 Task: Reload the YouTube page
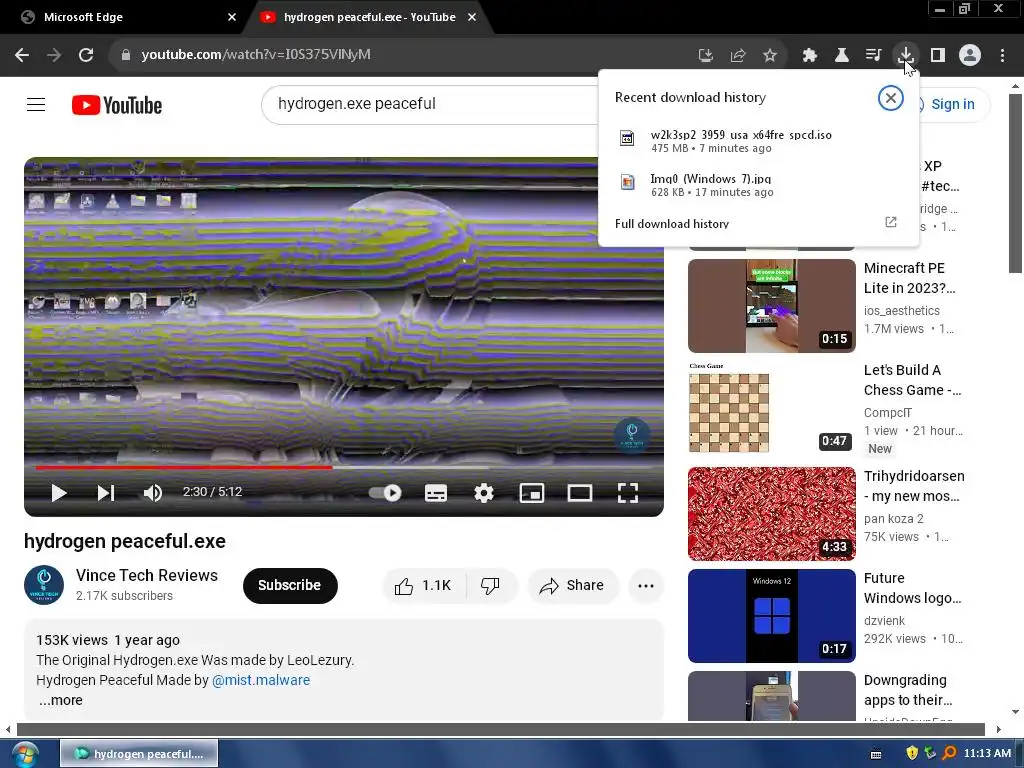tap(86, 55)
